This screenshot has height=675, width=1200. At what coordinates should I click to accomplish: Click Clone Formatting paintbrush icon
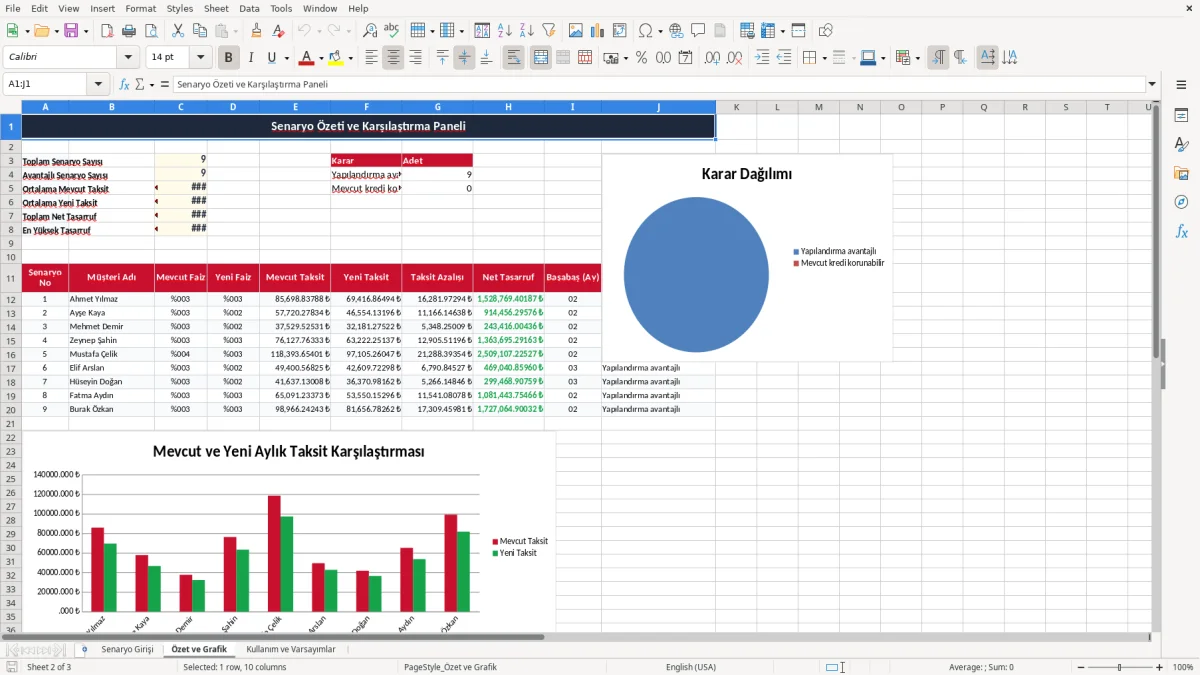tap(257, 31)
